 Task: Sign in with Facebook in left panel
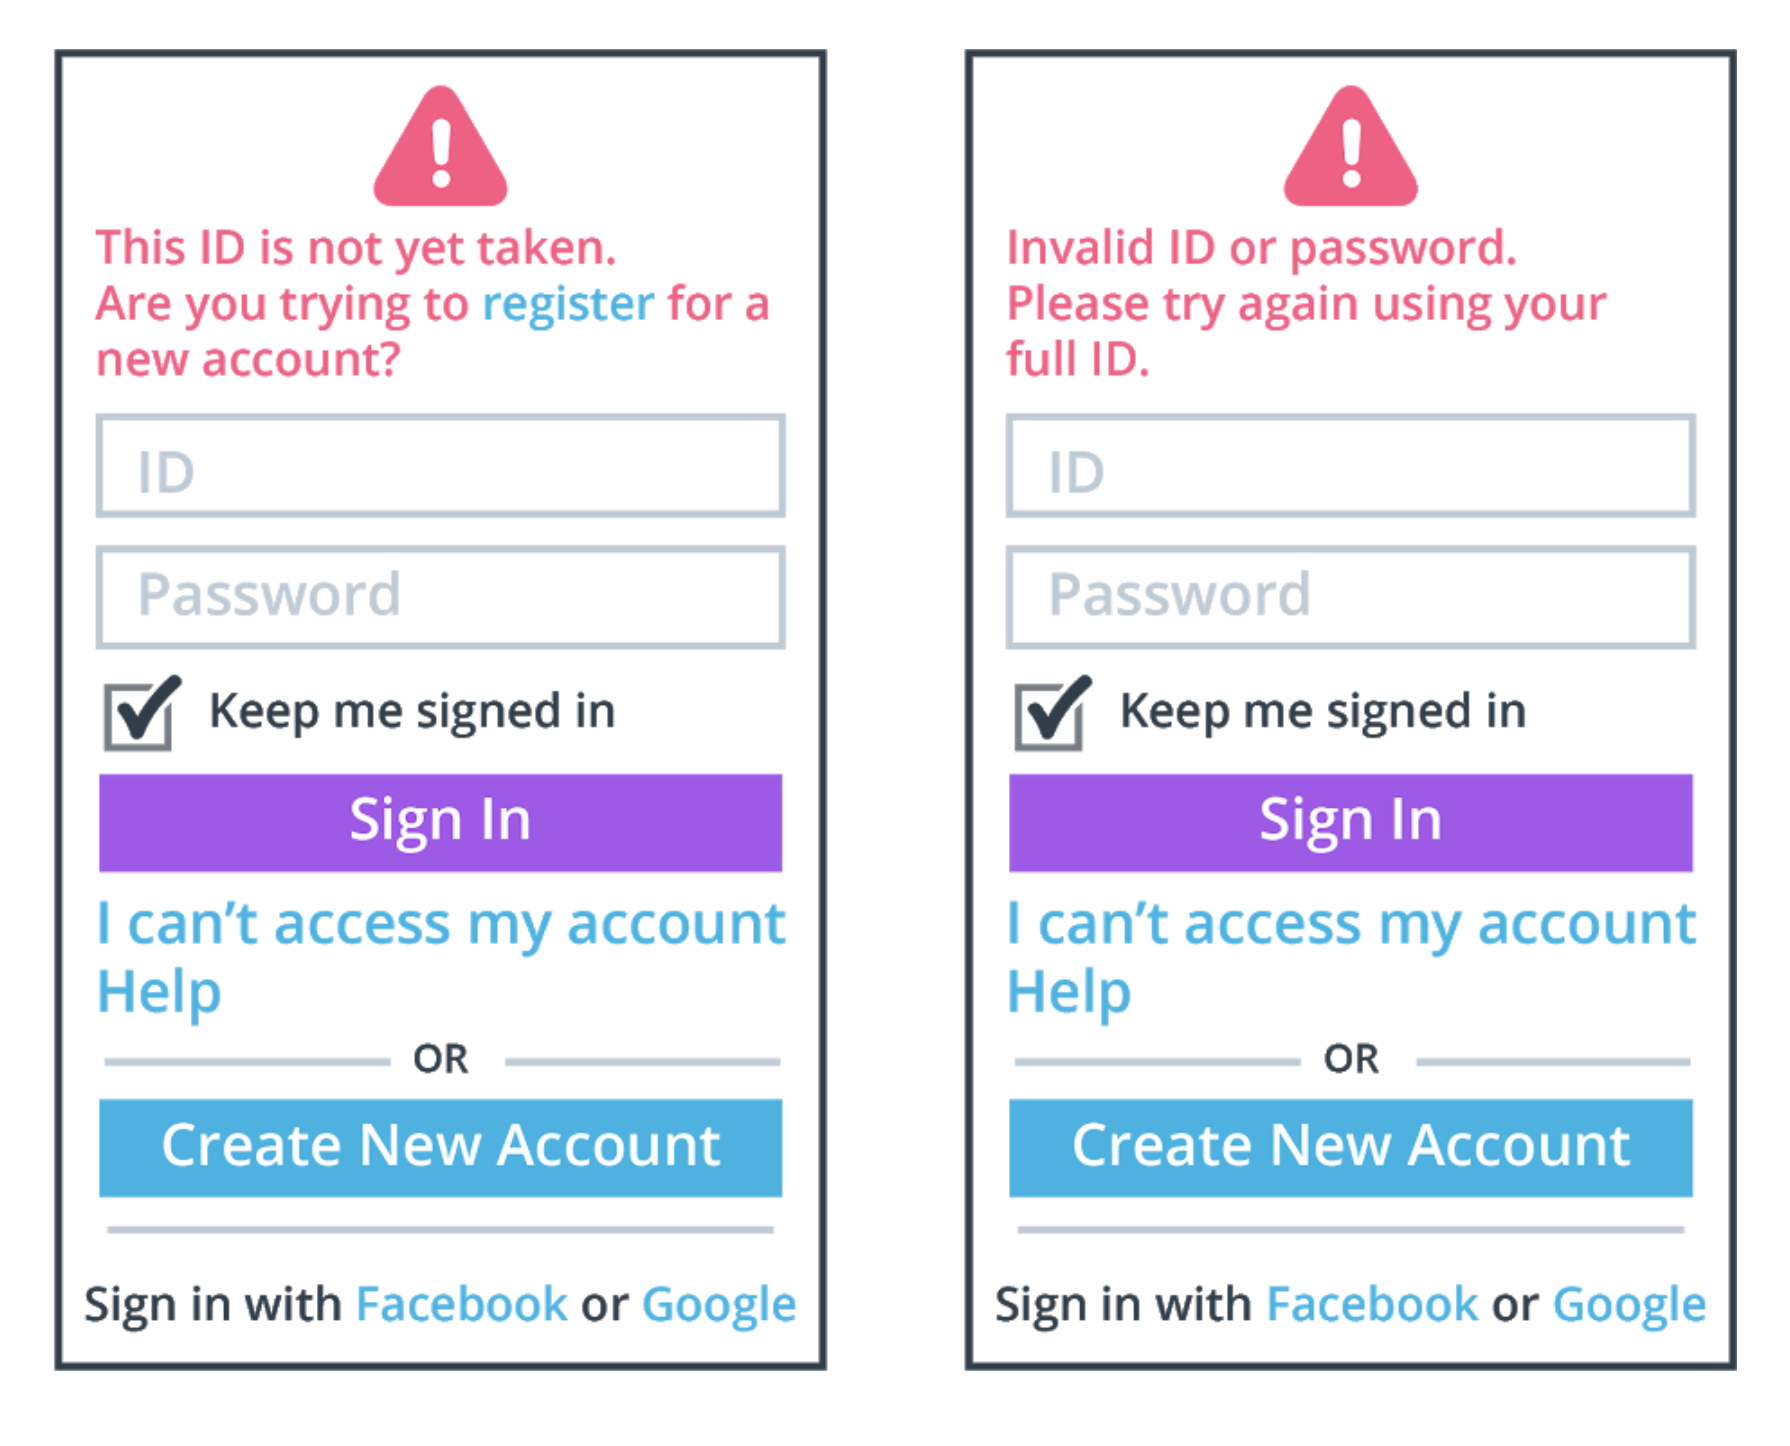(461, 1304)
